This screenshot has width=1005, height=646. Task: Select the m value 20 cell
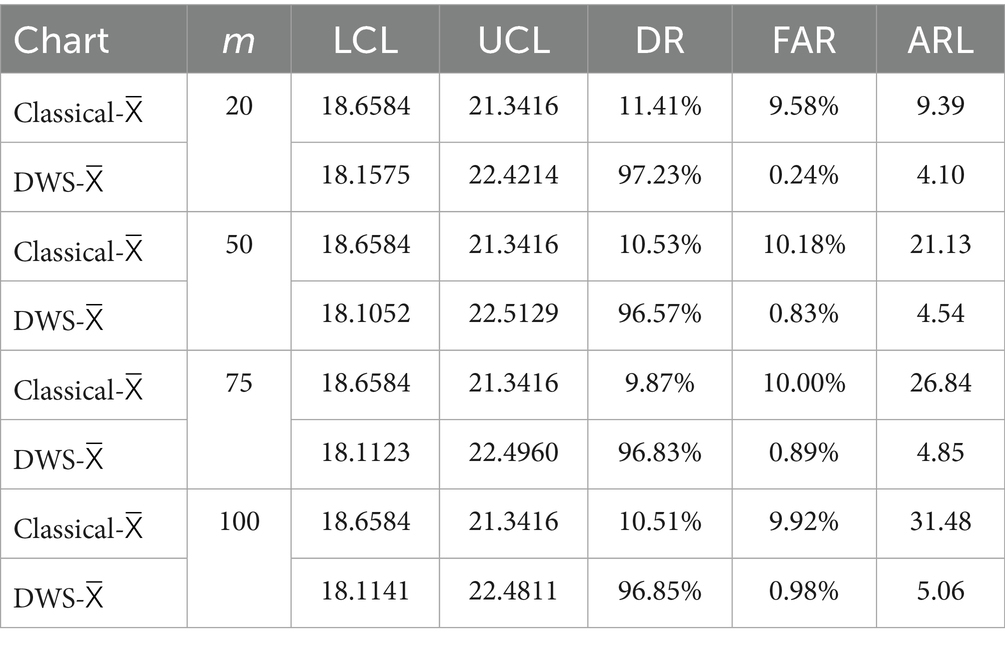coord(239,106)
